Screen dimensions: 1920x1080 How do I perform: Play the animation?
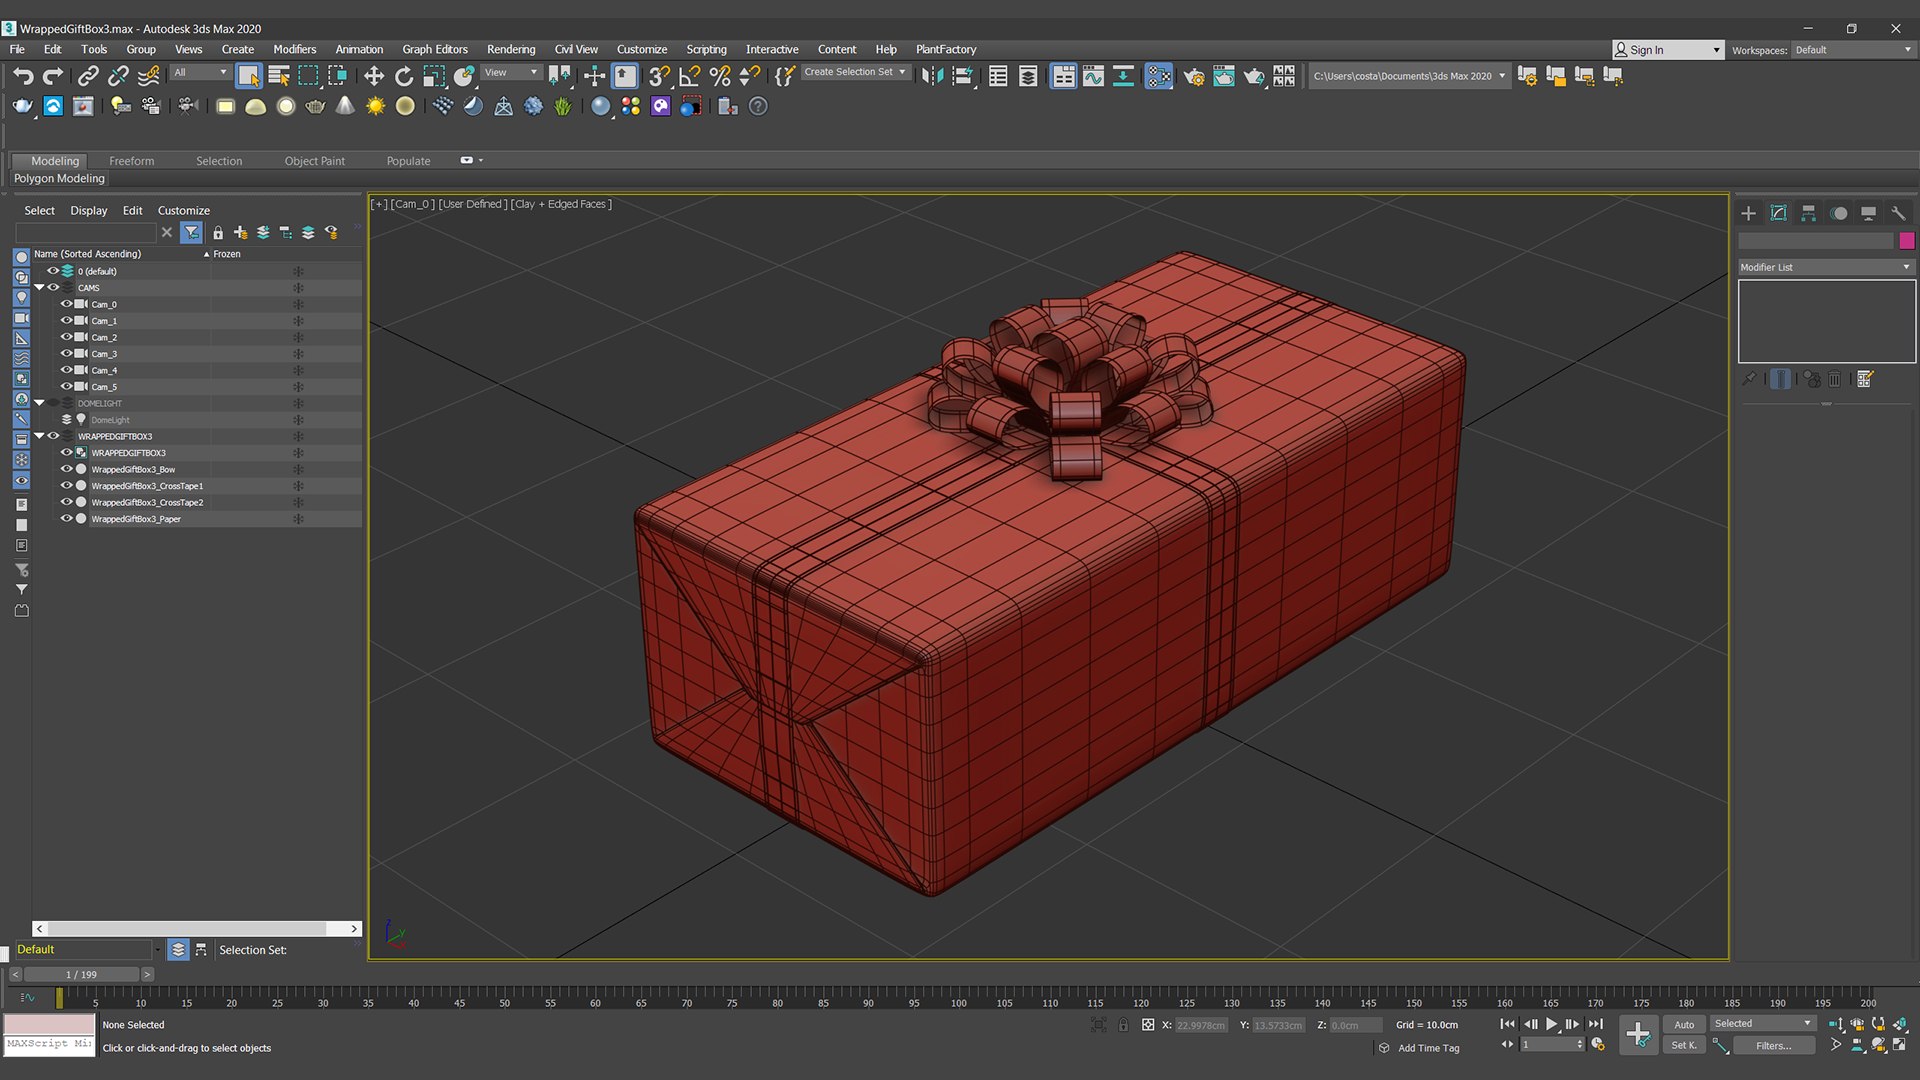(1551, 1024)
